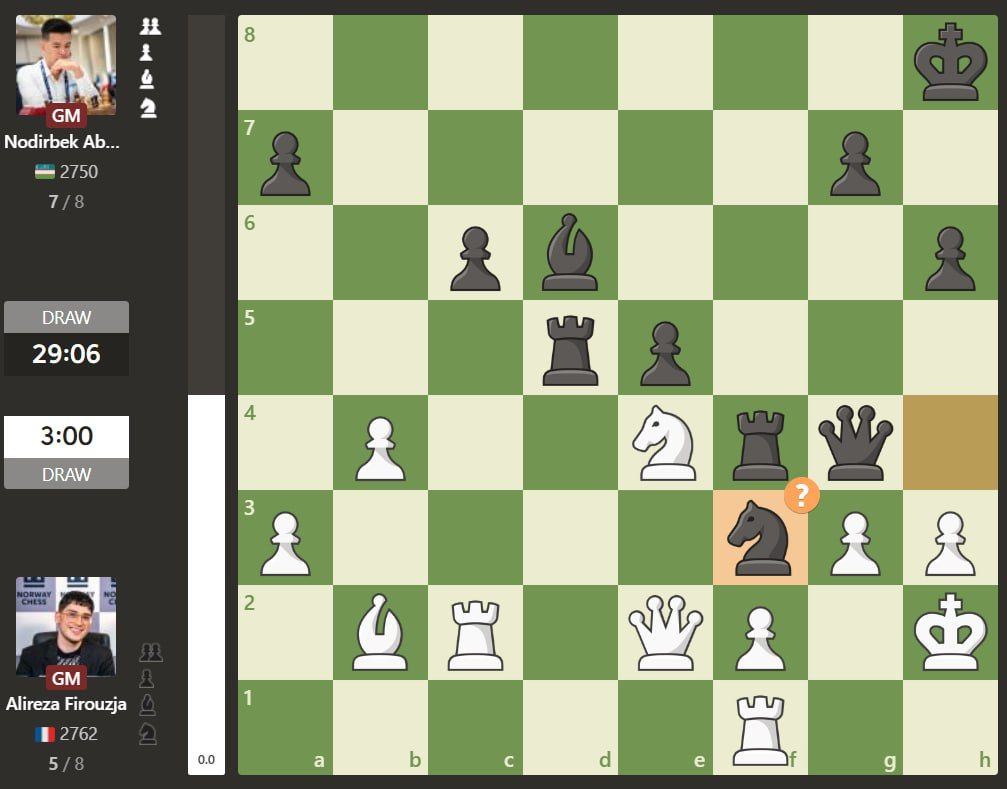1007x789 pixels.
Task: Open Nodirbek's player profile photo
Action: click(x=66, y=65)
